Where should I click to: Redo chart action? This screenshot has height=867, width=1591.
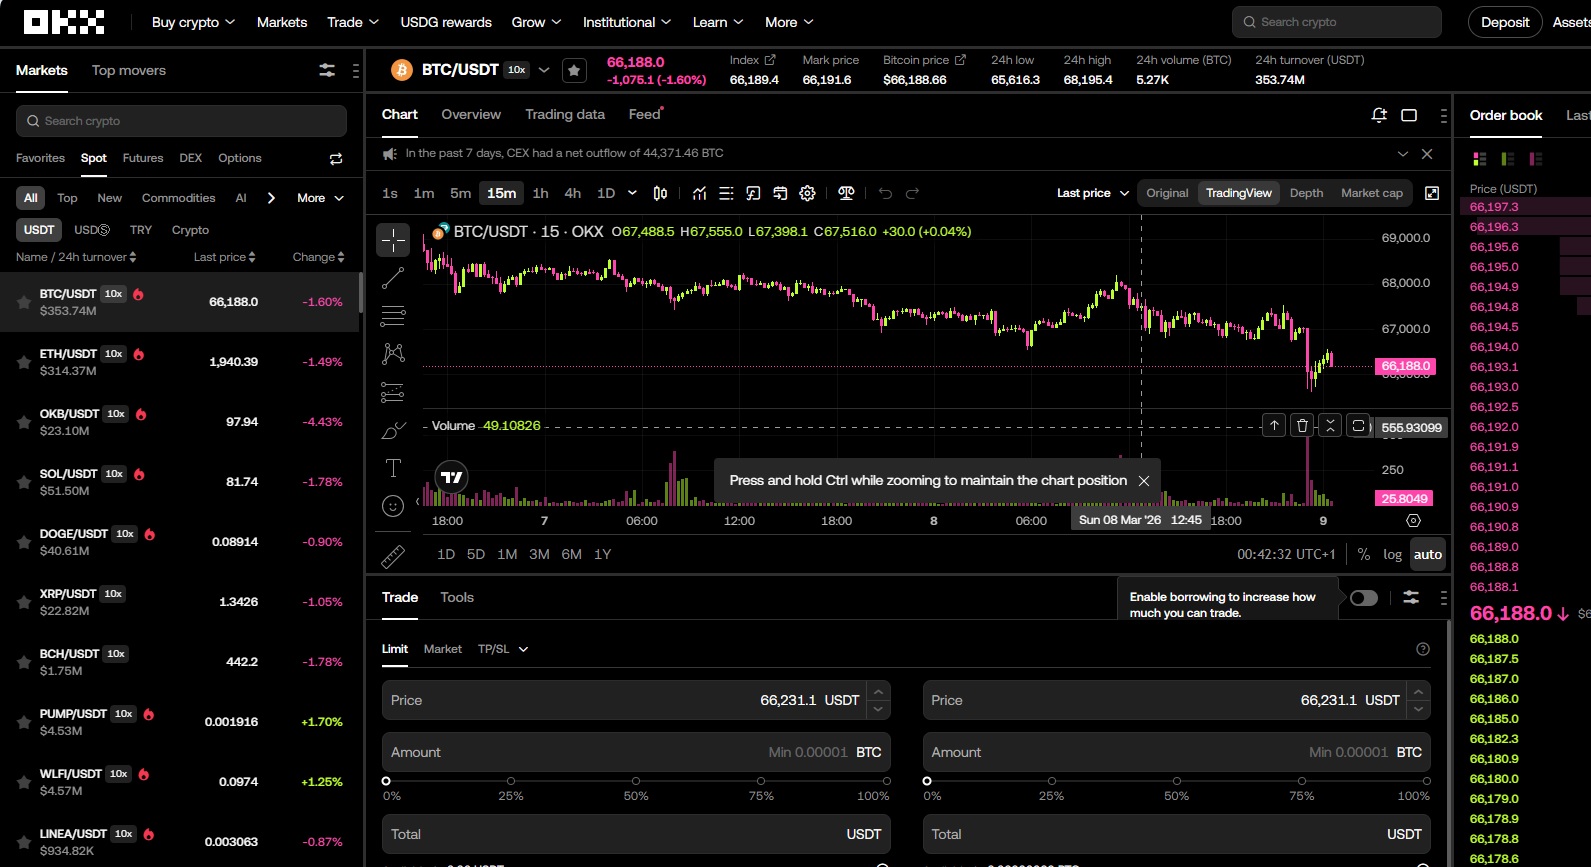pos(912,193)
